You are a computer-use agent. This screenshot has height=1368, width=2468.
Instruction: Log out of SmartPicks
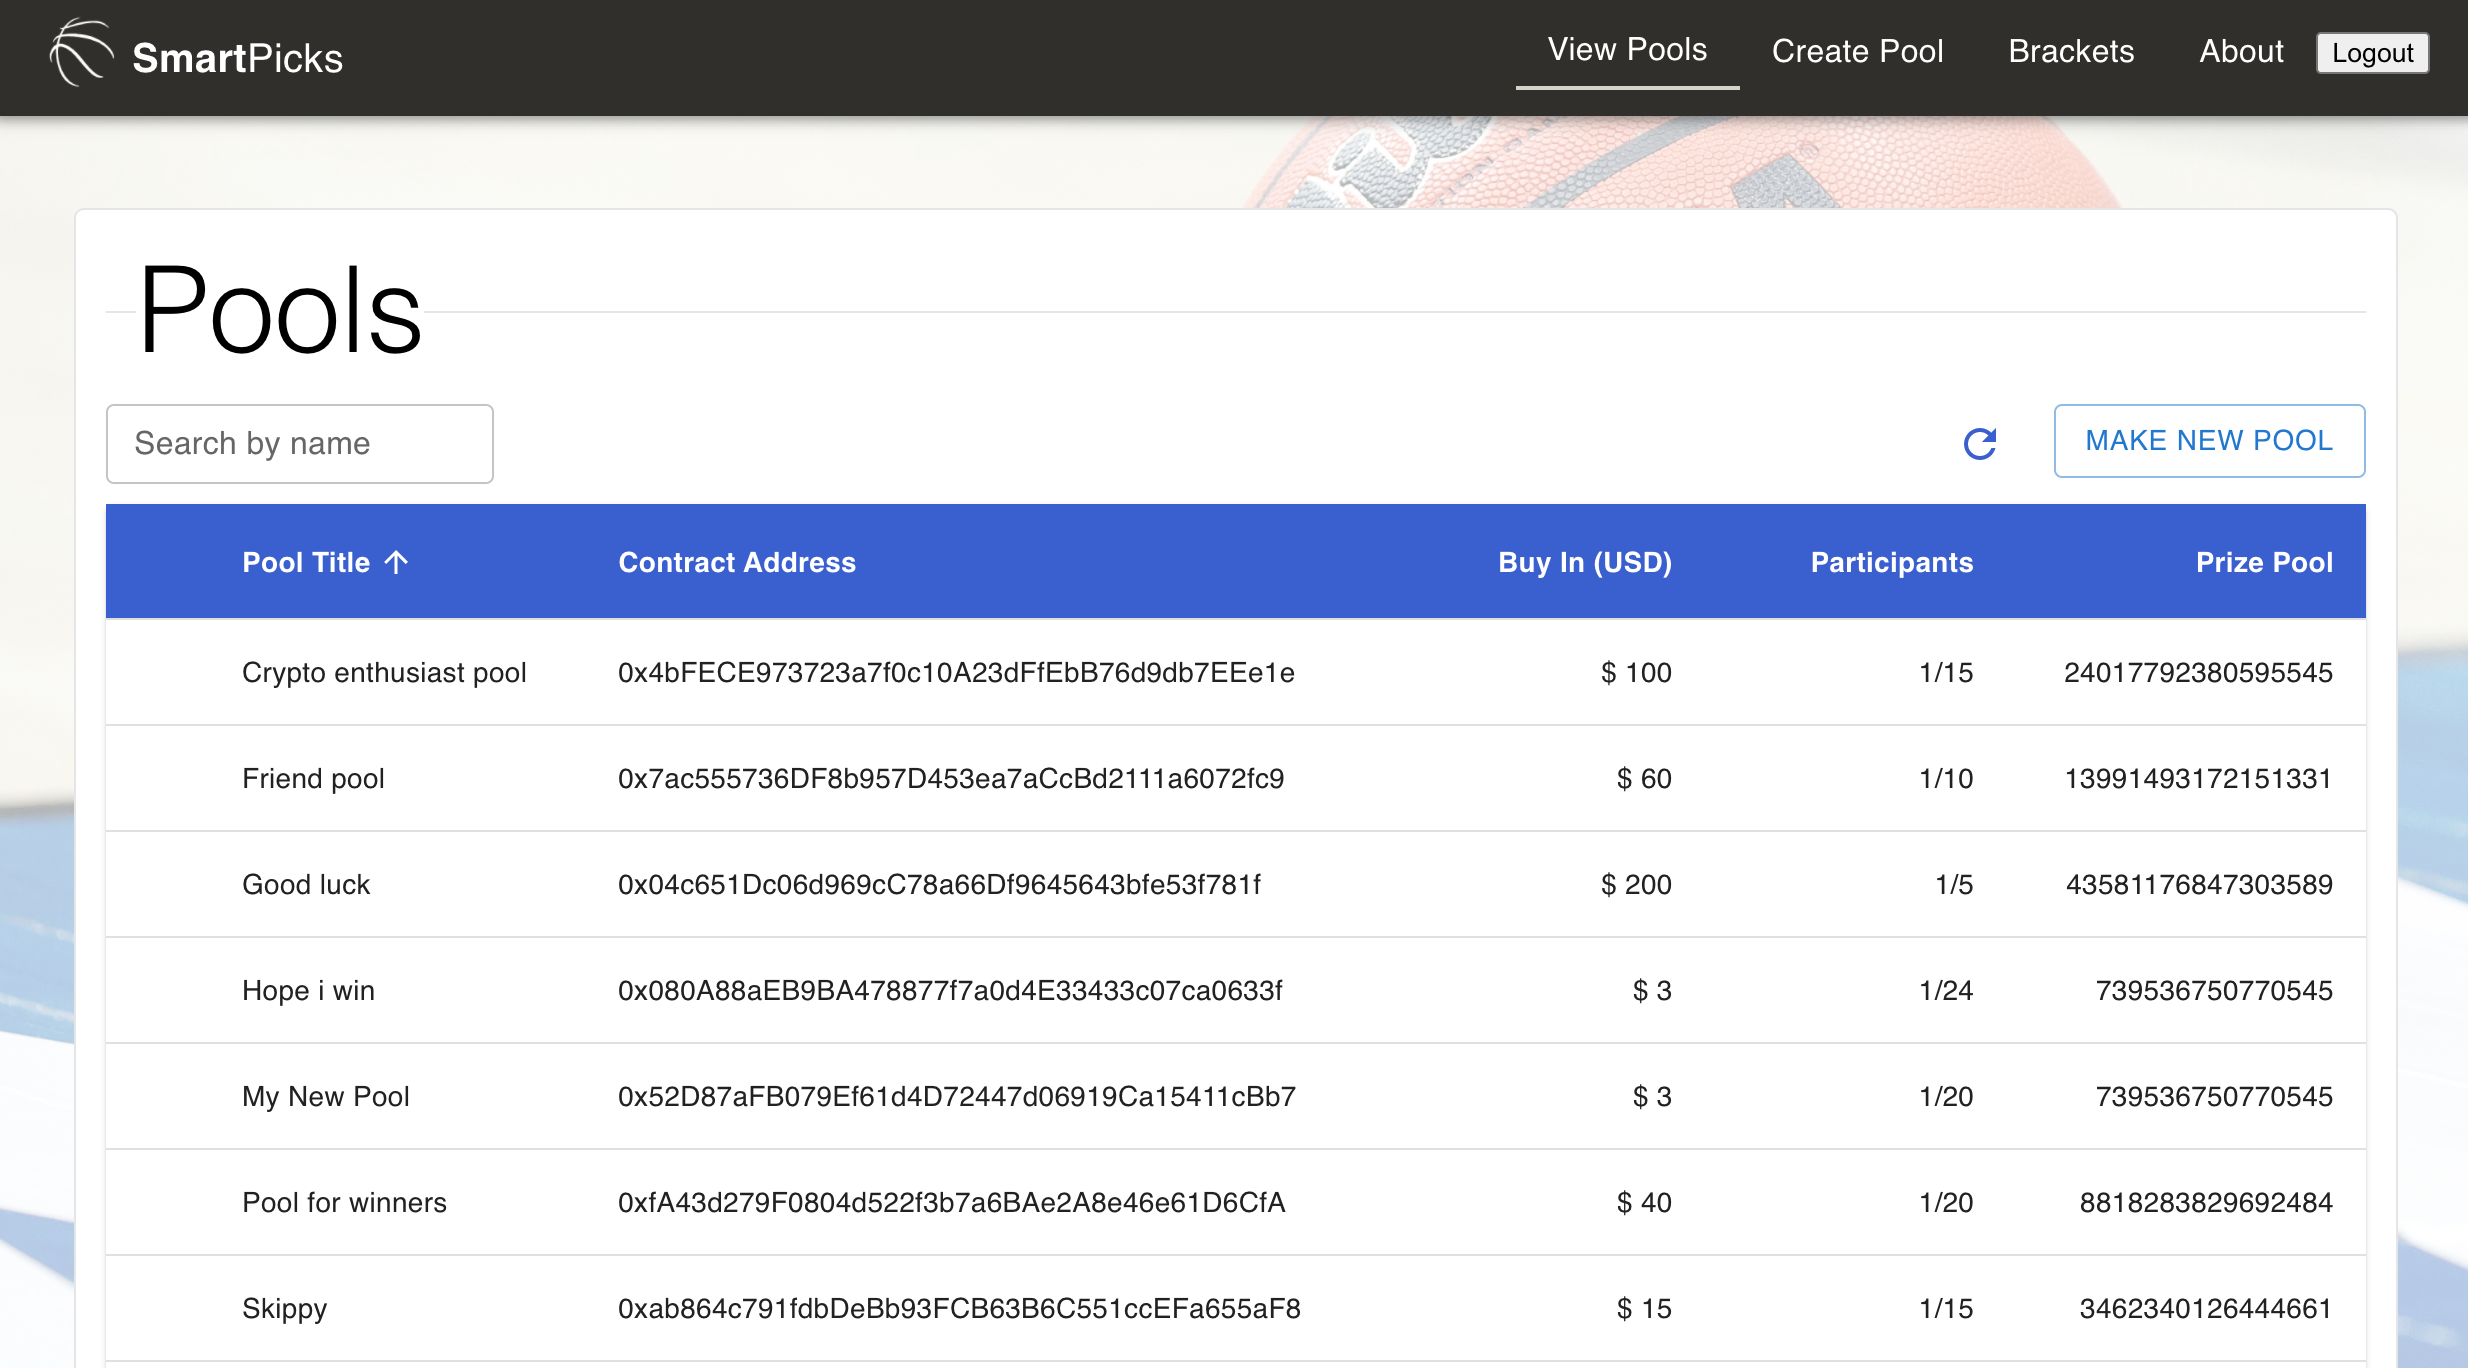pyautogui.click(x=2372, y=53)
